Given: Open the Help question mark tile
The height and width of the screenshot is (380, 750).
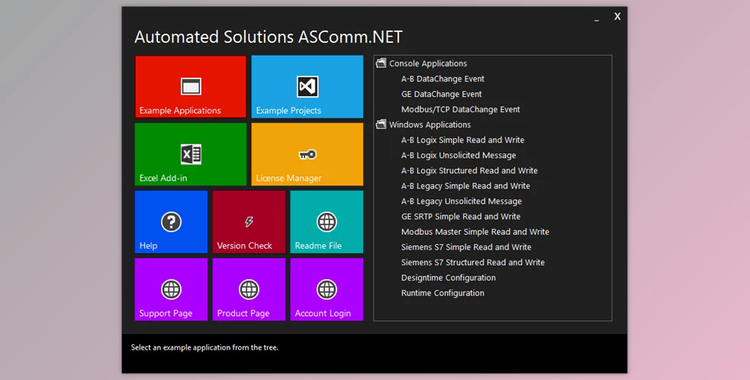Looking at the screenshot, I should pos(171,222).
